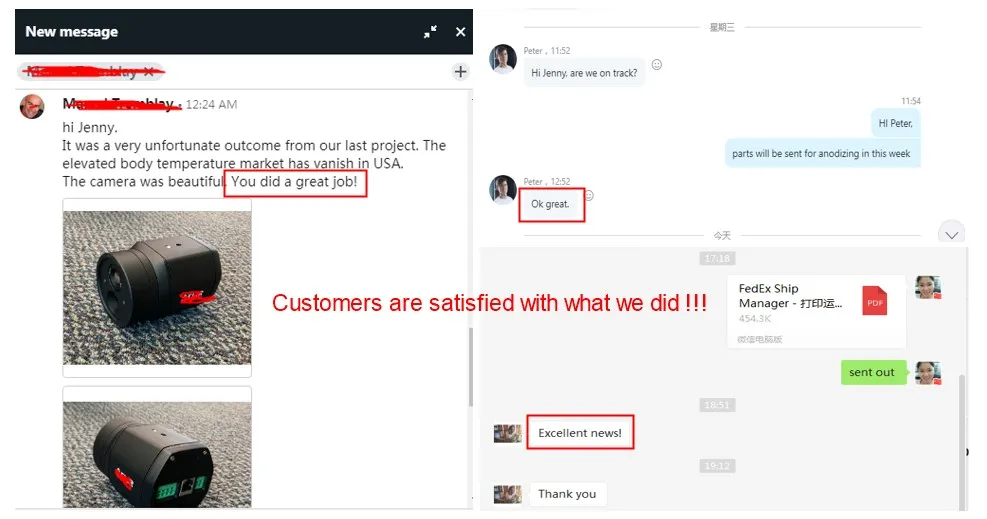Open the emoji reaction beside 'Ok great.'
This screenshot has height=519, width=987.
[x=589, y=195]
